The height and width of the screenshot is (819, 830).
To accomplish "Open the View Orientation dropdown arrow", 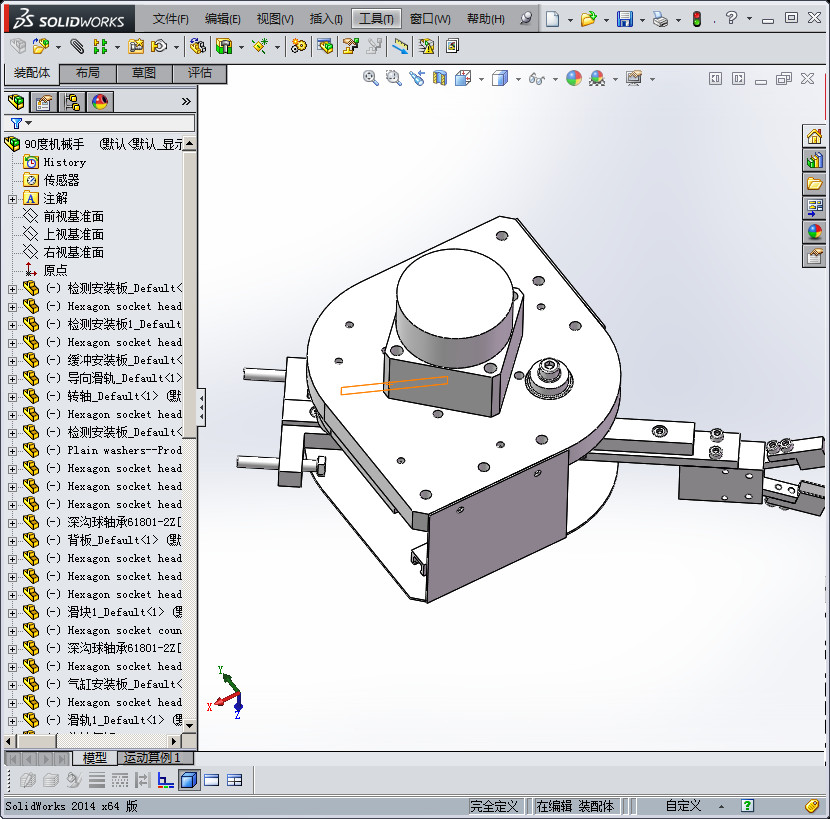I will point(481,79).
